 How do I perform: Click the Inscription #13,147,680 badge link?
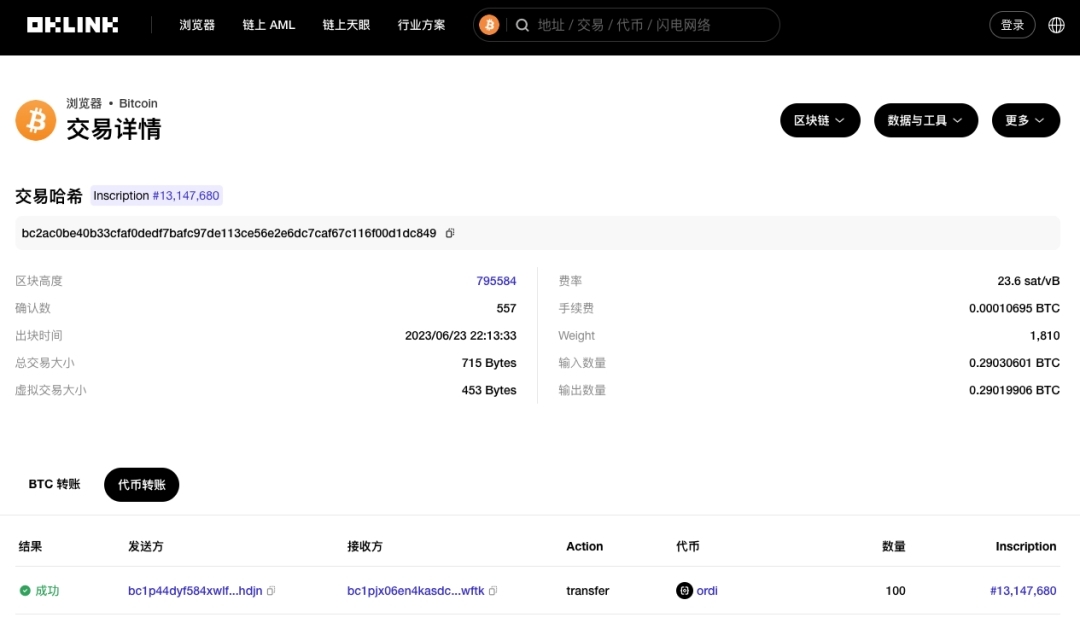click(156, 195)
